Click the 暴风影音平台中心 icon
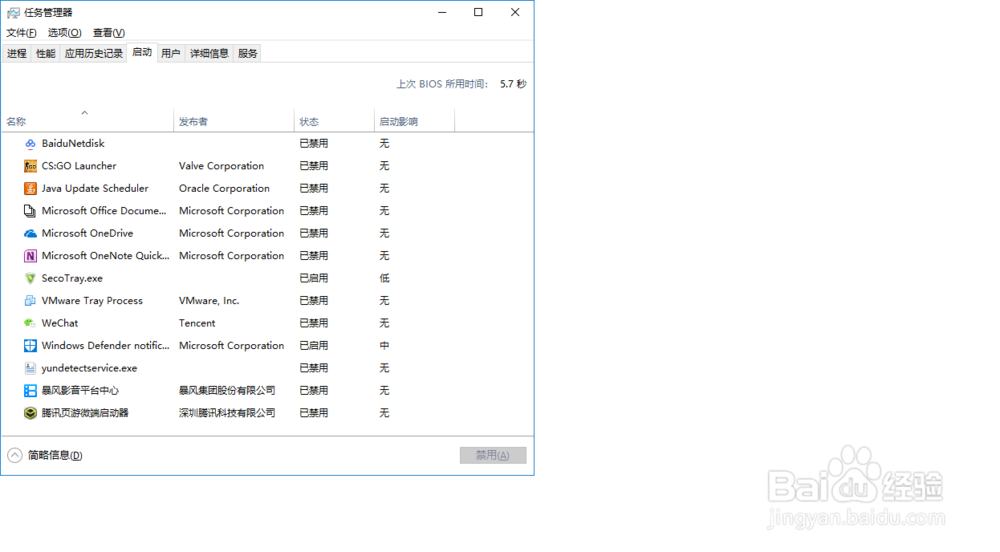This screenshot has width=1000, height=552. pos(30,391)
